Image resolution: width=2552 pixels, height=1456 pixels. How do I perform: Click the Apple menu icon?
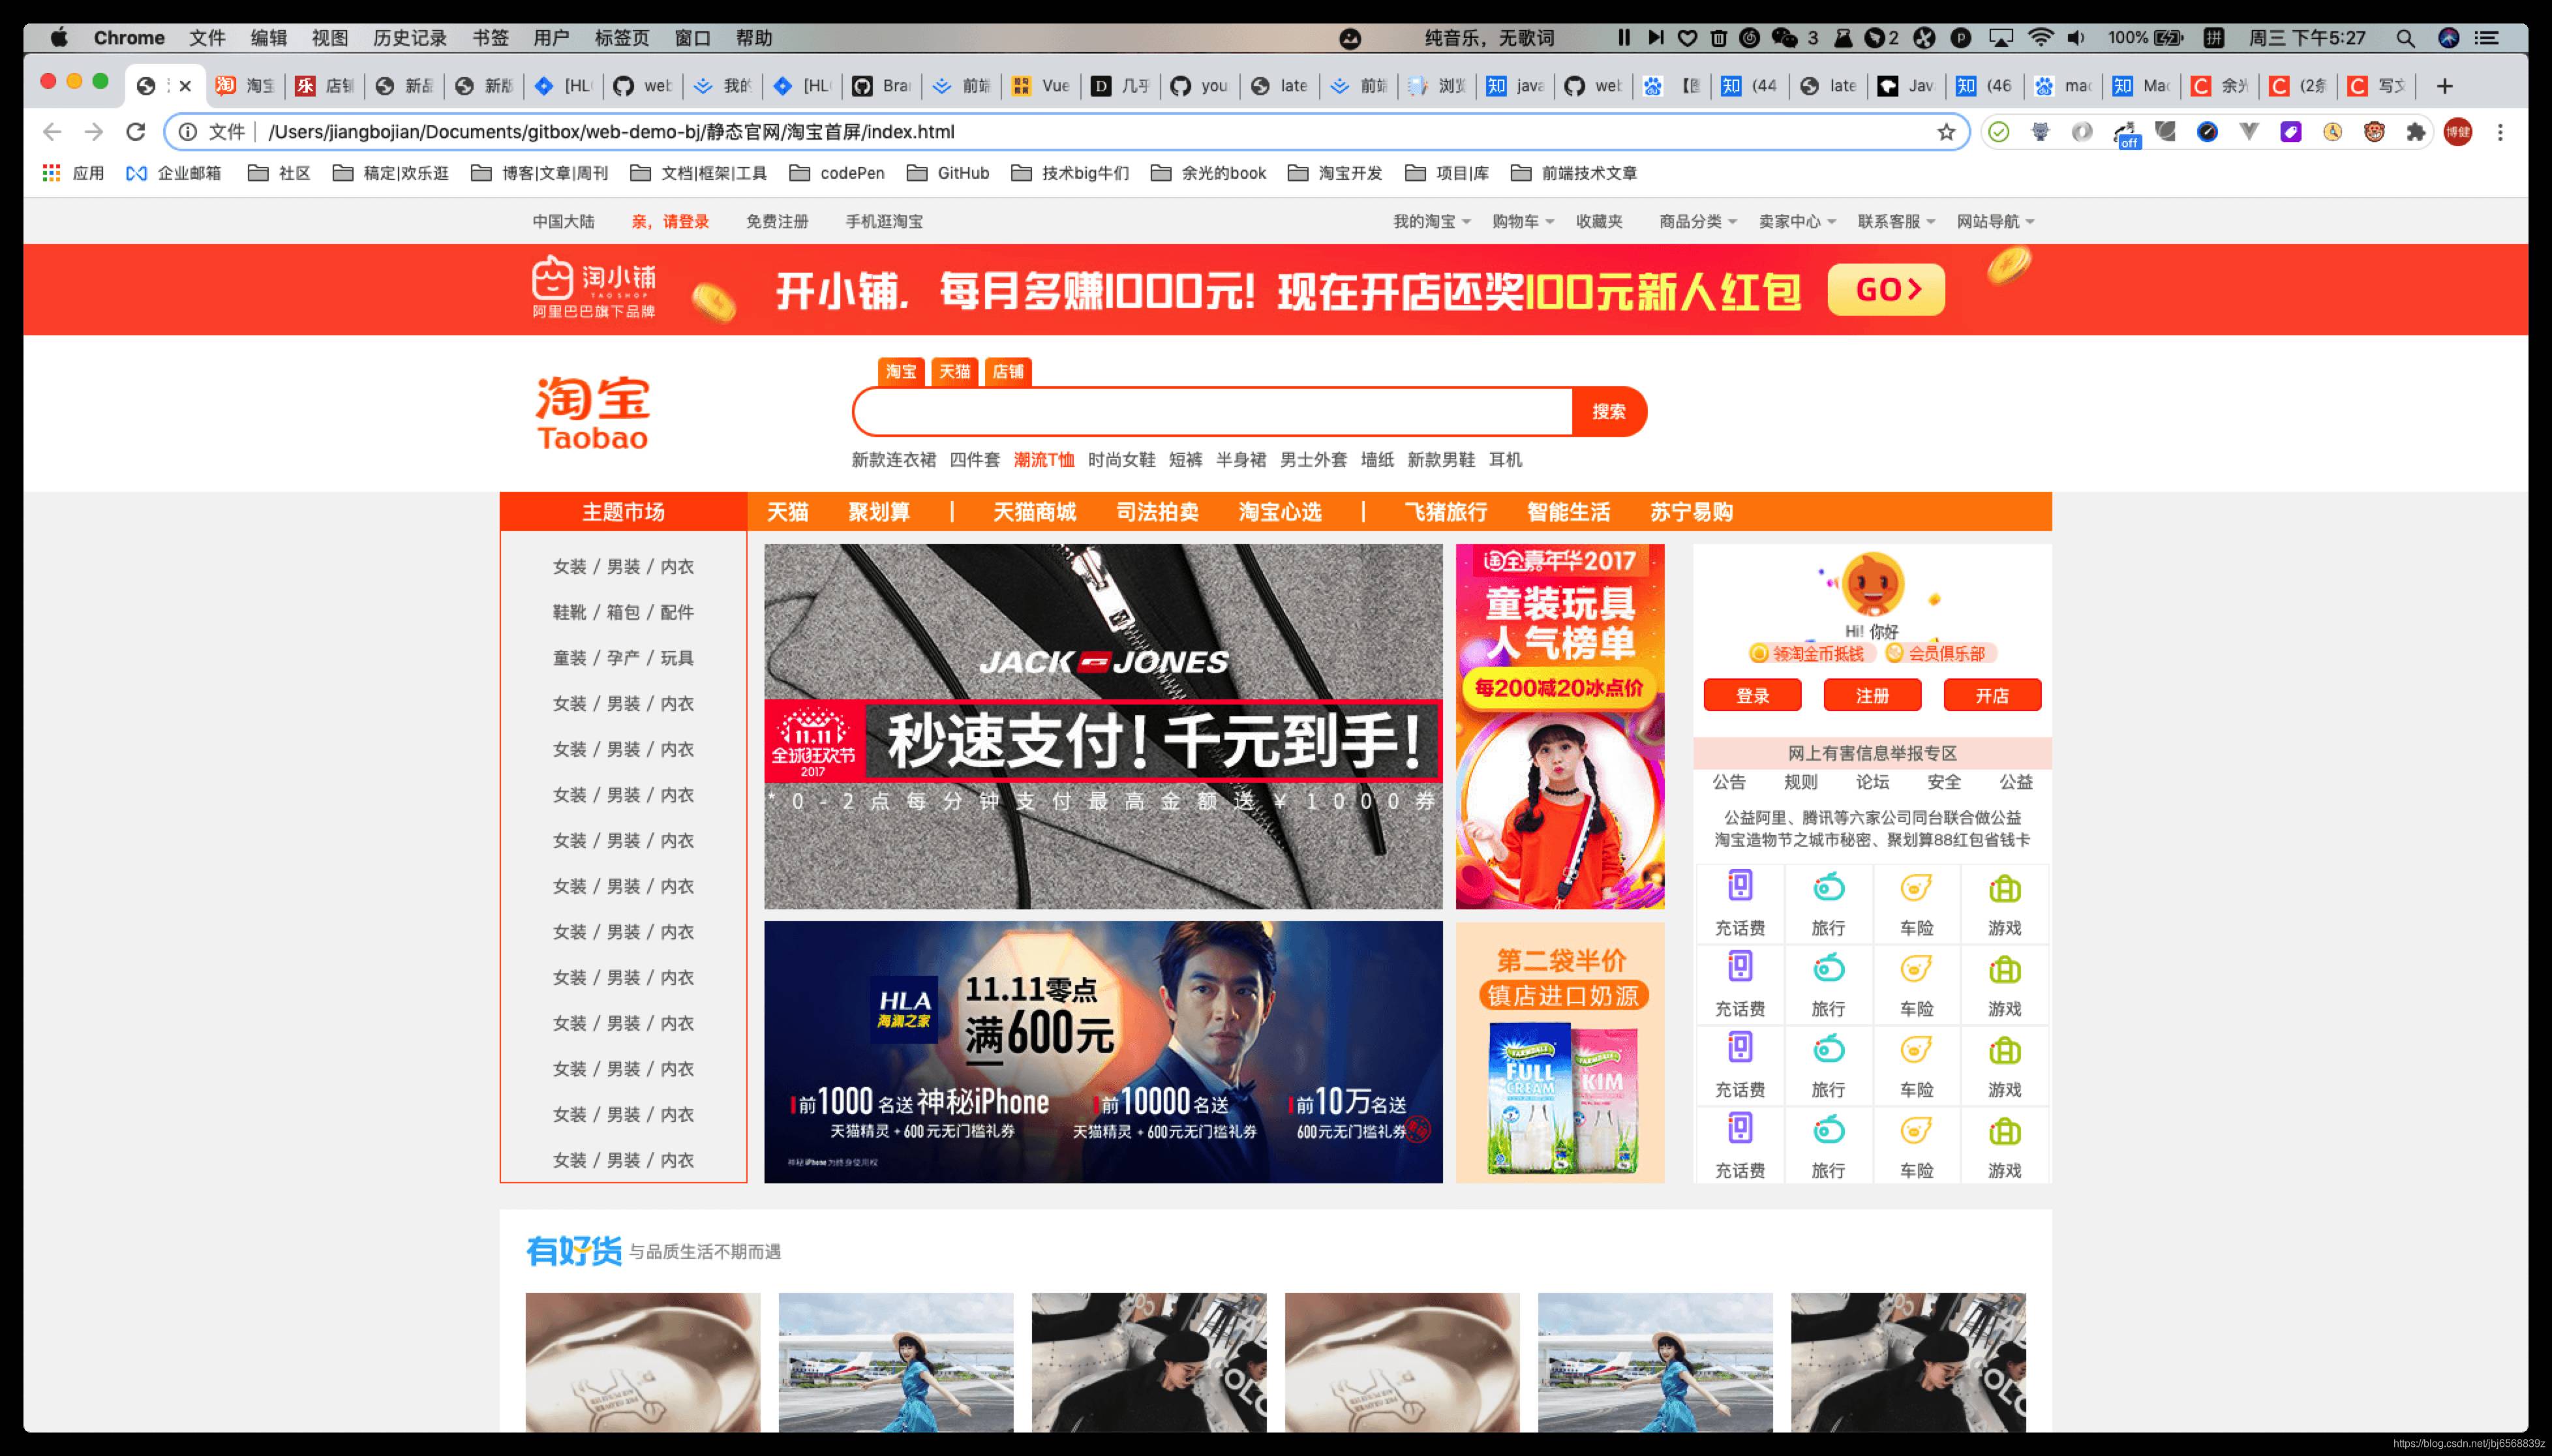point(59,38)
